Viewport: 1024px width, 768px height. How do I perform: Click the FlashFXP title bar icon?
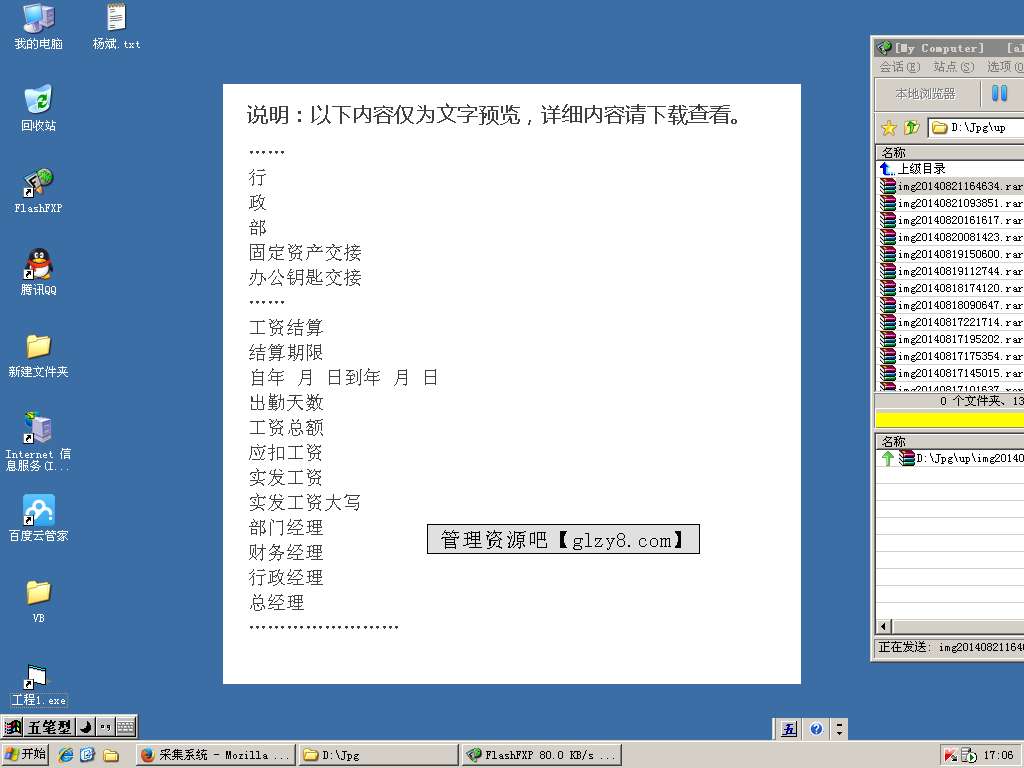click(x=884, y=48)
